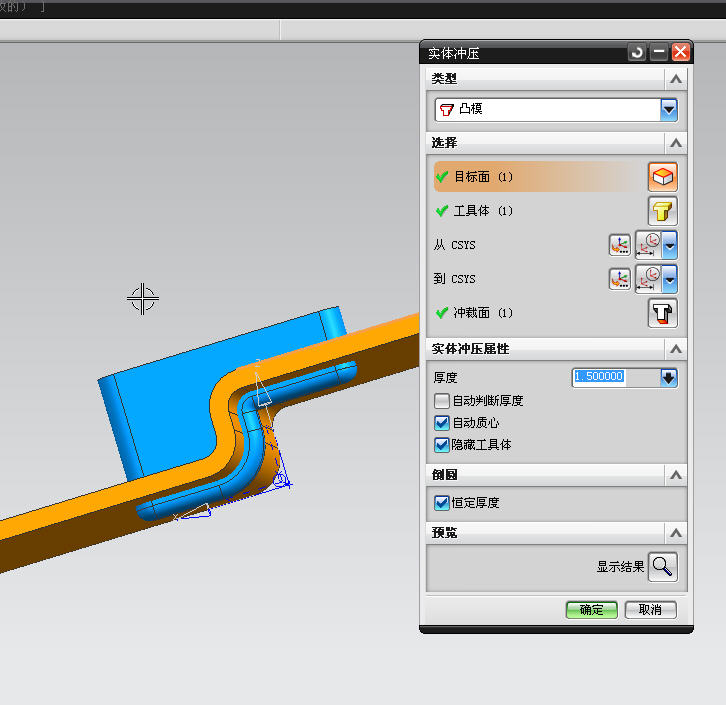Reset the 实体冲压 dialog
Viewport: 726px width, 705px height.
click(637, 52)
